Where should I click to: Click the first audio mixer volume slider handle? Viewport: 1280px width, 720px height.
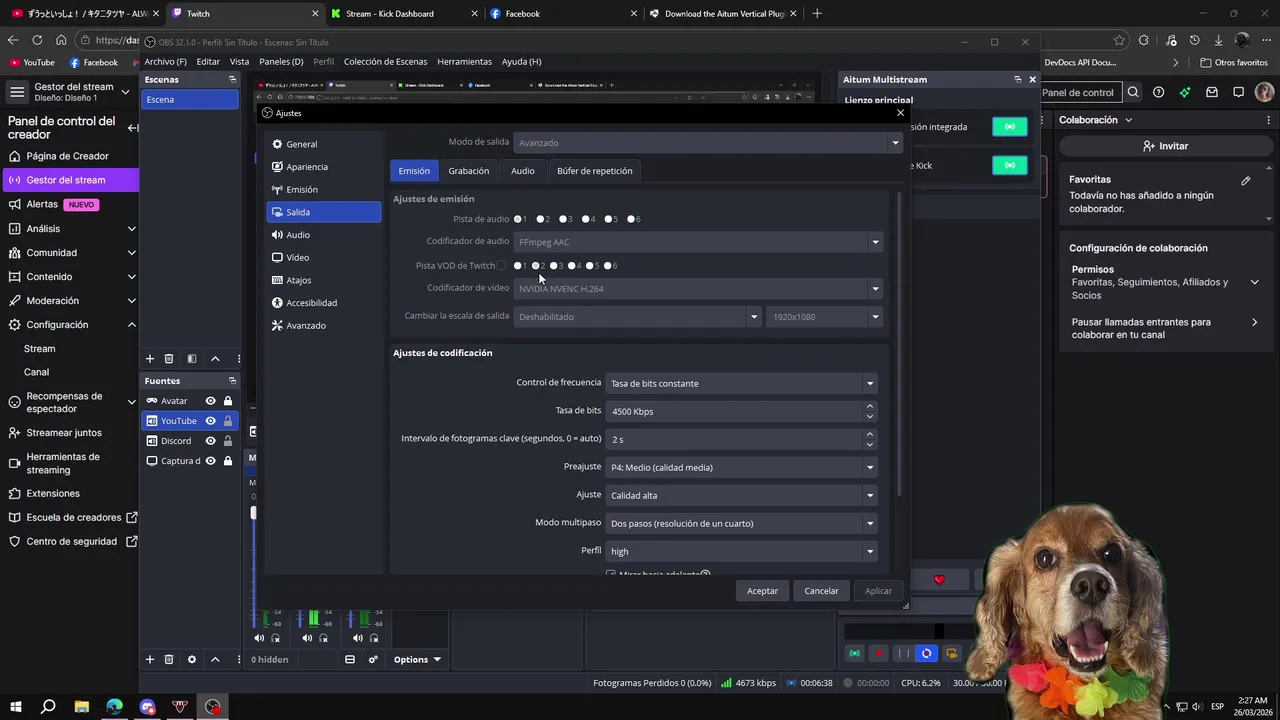tap(253, 513)
